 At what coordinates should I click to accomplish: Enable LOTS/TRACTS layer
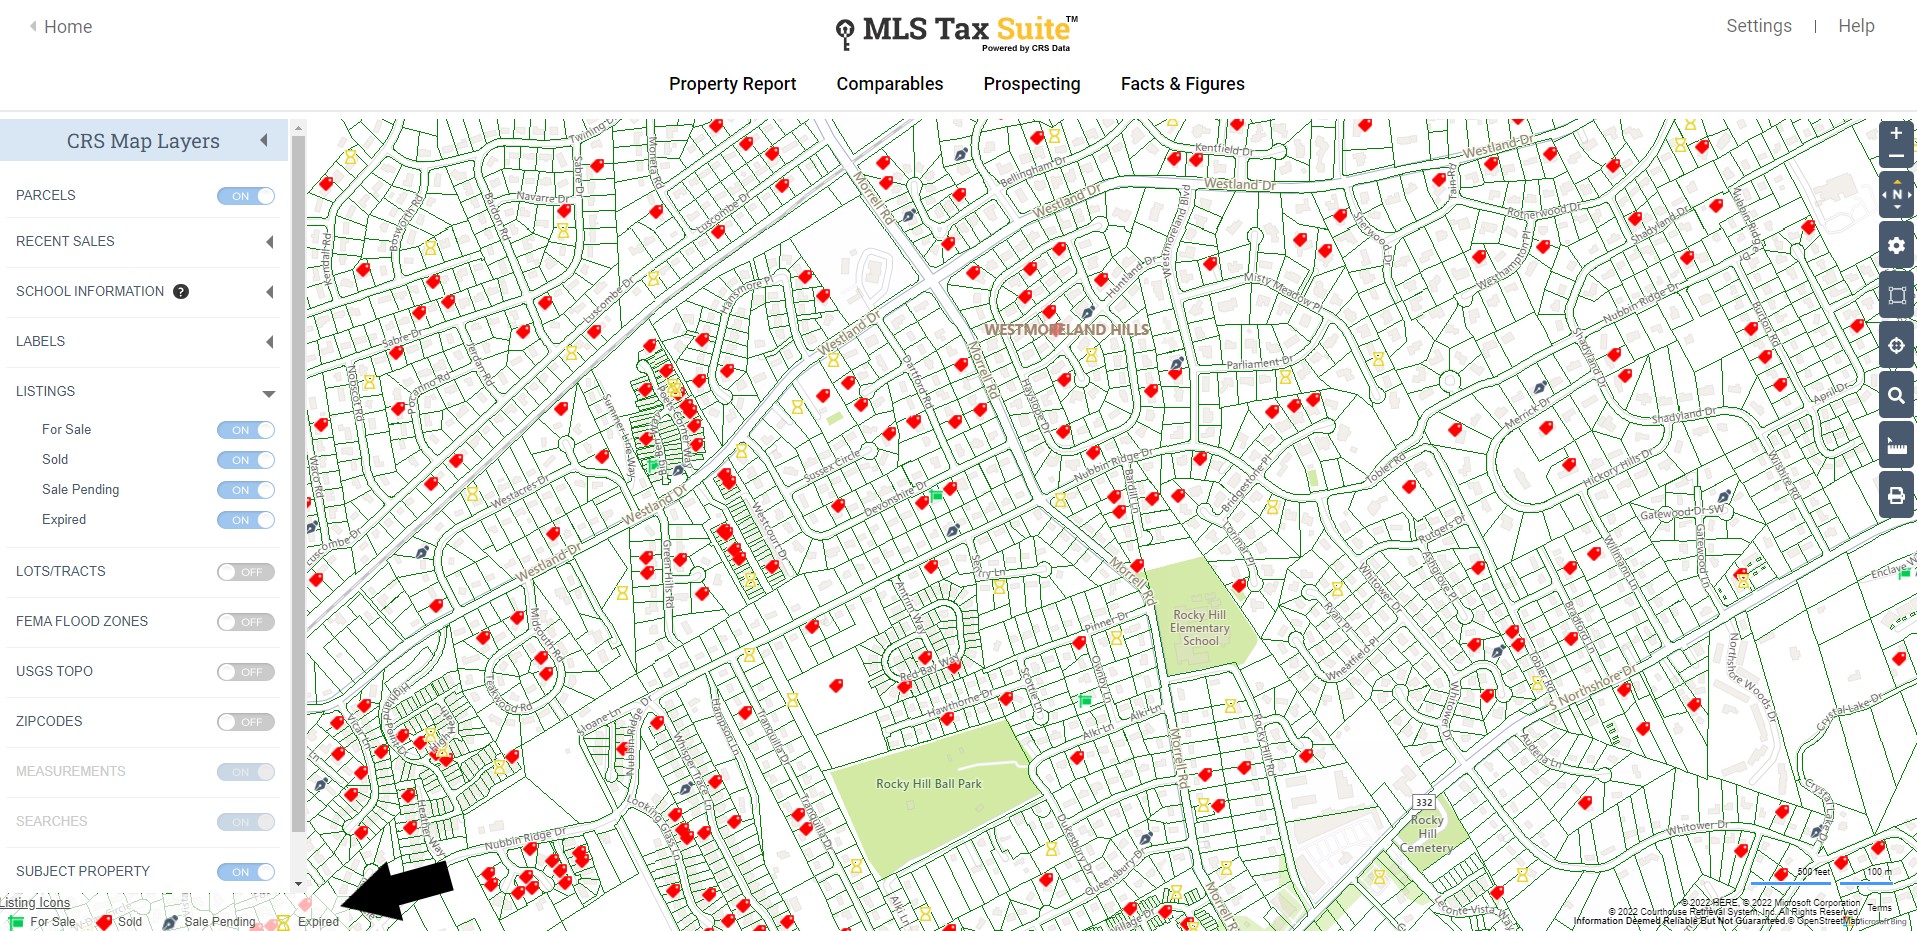(x=246, y=572)
